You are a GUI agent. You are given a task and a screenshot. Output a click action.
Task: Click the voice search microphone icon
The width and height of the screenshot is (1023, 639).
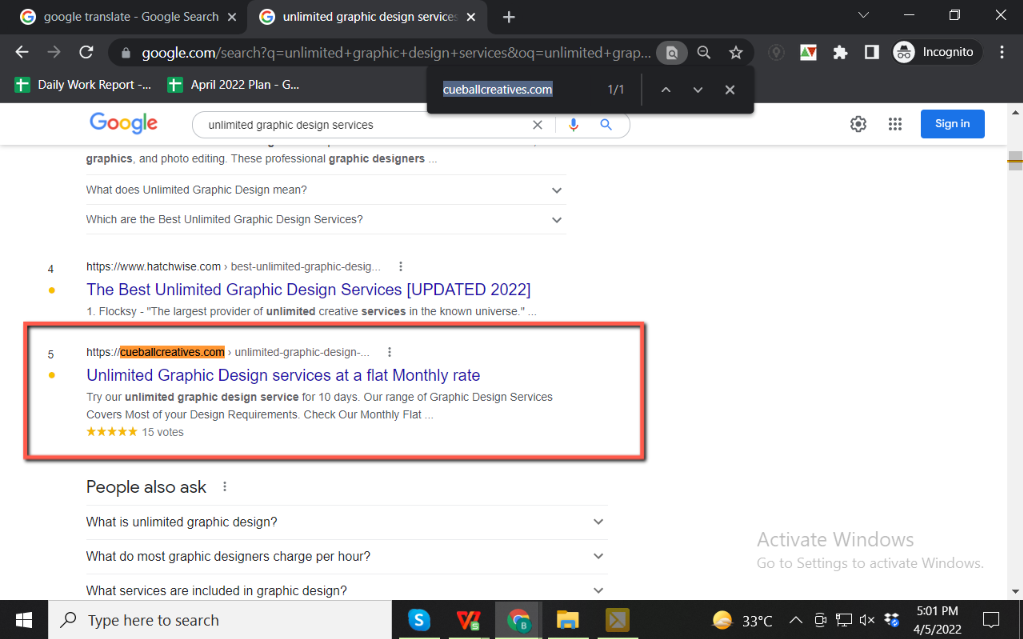point(574,125)
